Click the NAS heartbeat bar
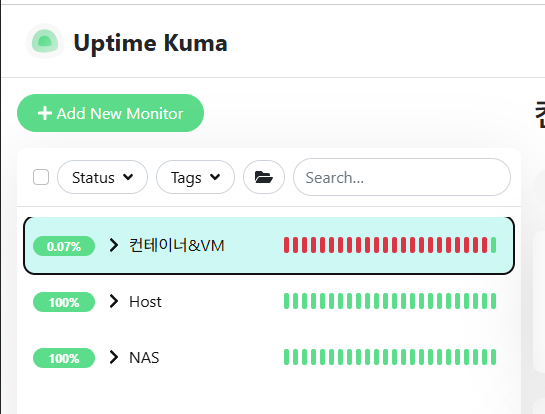 (x=390, y=357)
